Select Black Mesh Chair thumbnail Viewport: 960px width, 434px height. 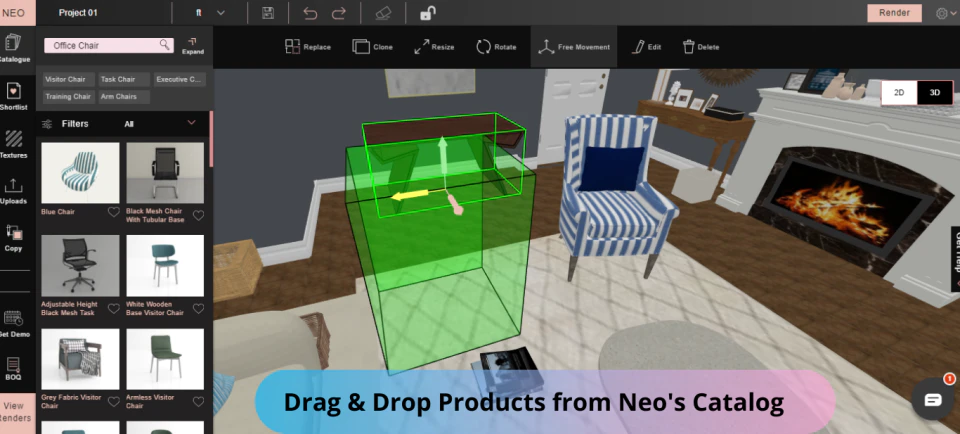165,173
